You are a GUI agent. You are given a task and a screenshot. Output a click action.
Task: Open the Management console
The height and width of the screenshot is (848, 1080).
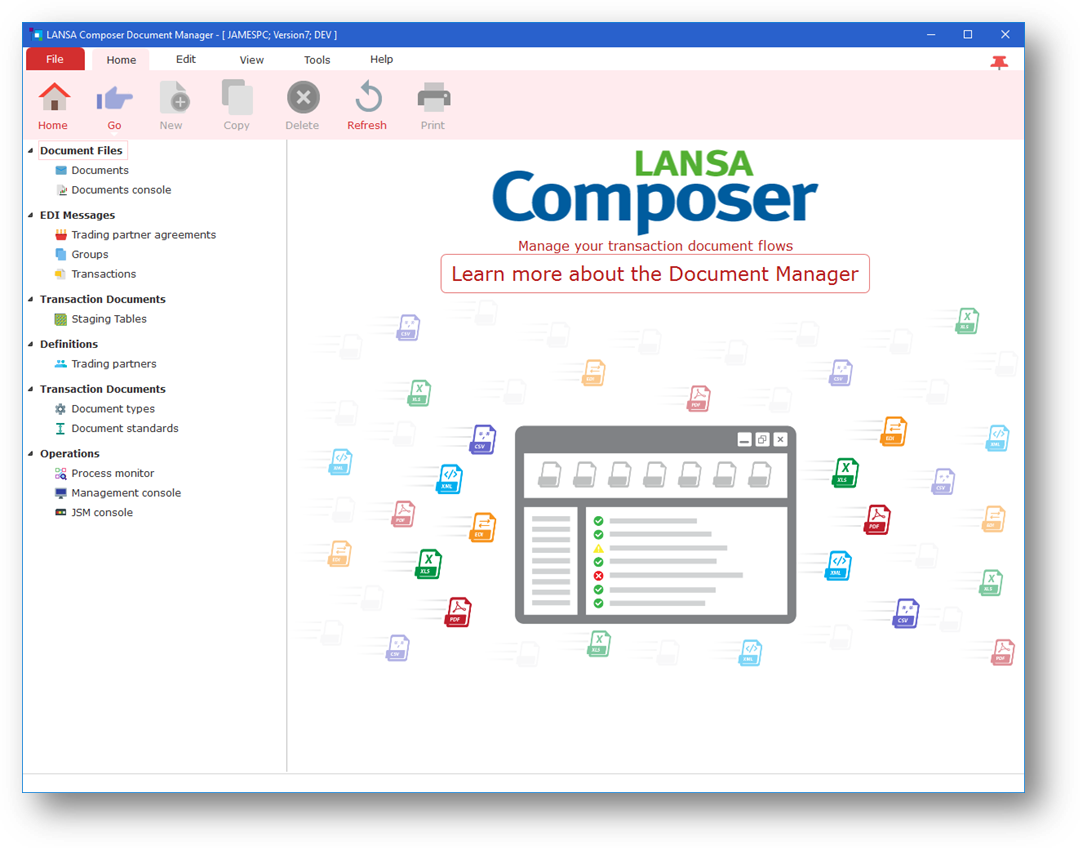(126, 493)
